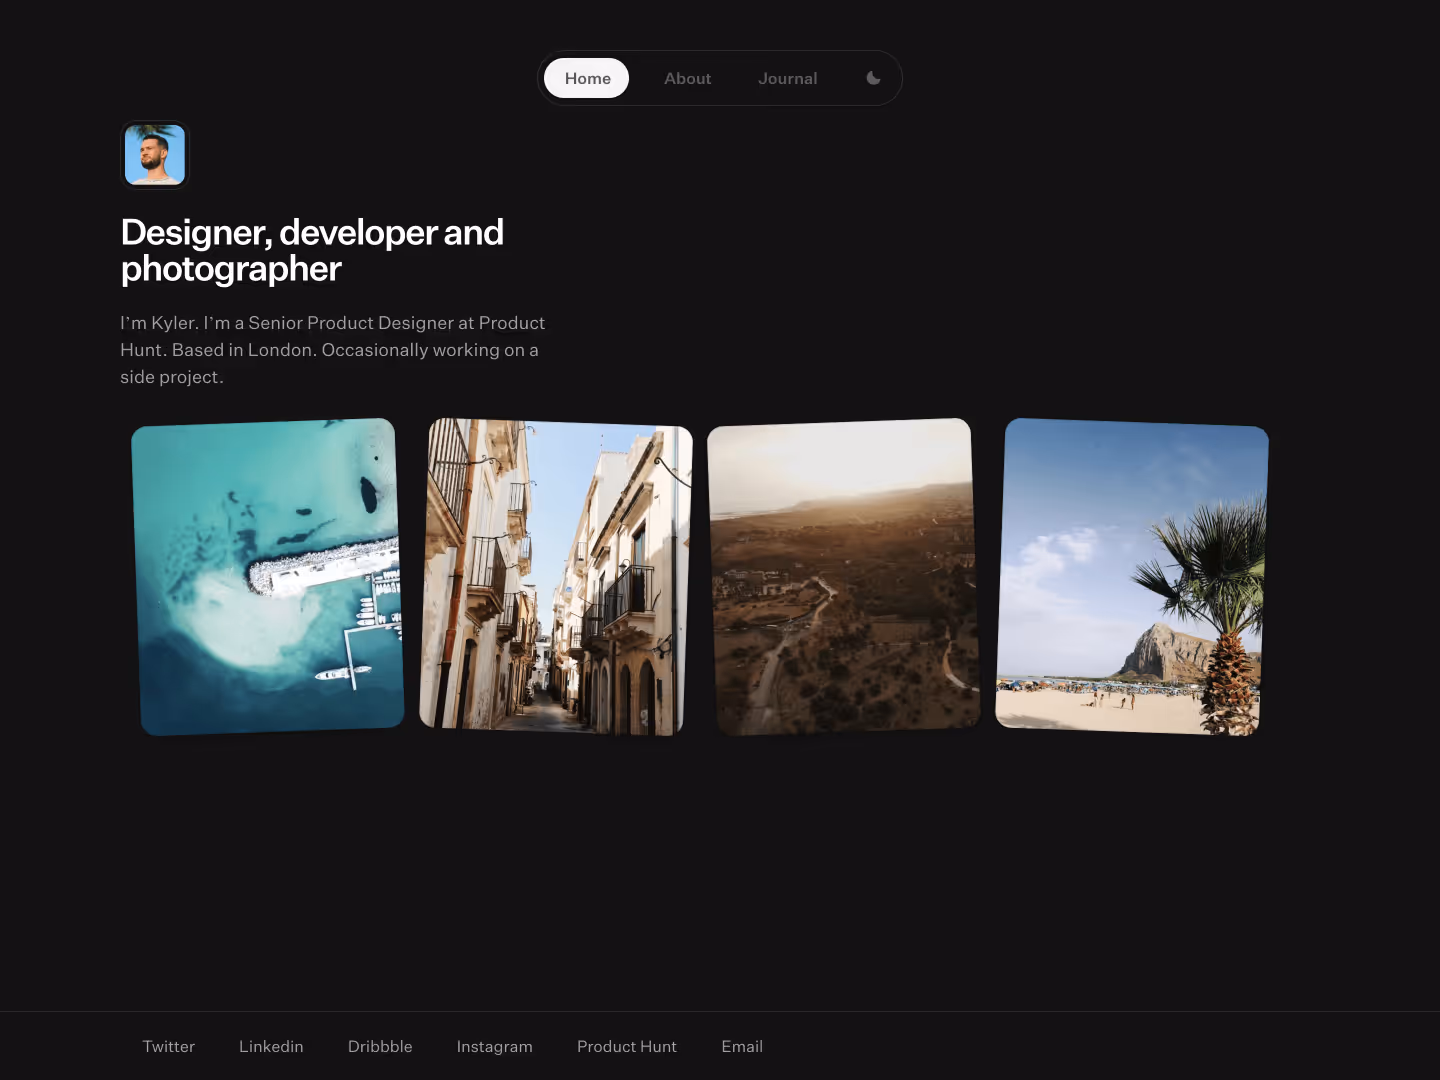Image resolution: width=1440 pixels, height=1080 pixels.
Task: Open the Home tab in the navigation
Action: pos(587,78)
